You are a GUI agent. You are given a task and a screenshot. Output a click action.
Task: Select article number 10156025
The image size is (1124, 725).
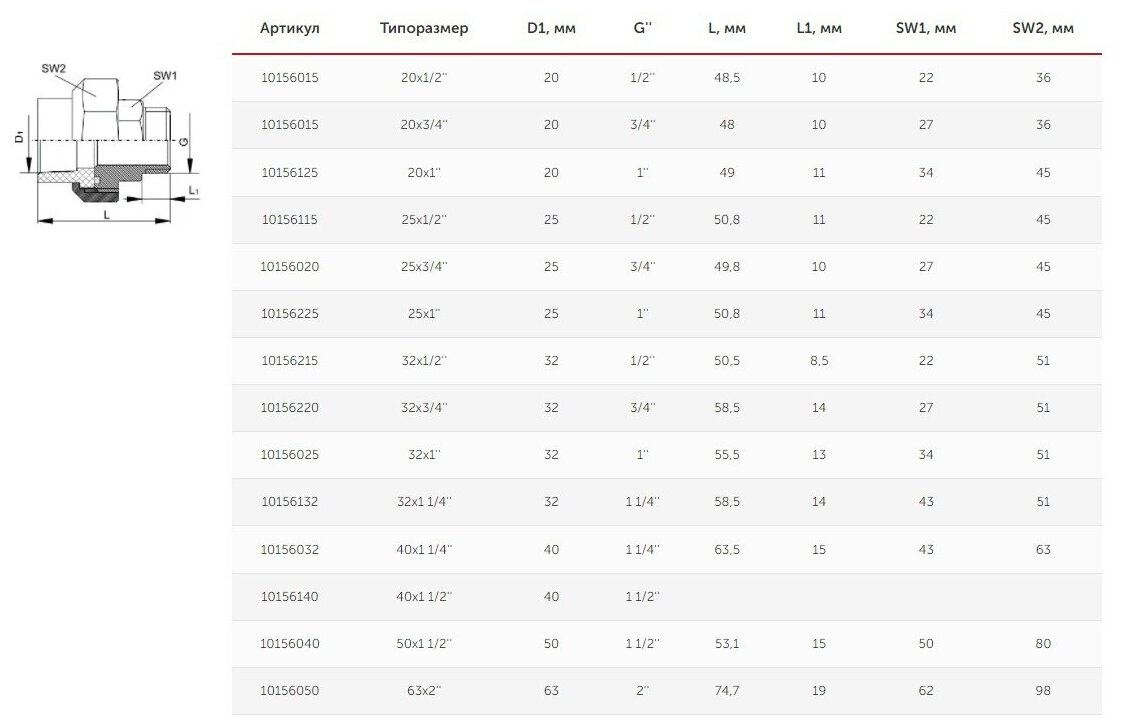tap(290, 454)
